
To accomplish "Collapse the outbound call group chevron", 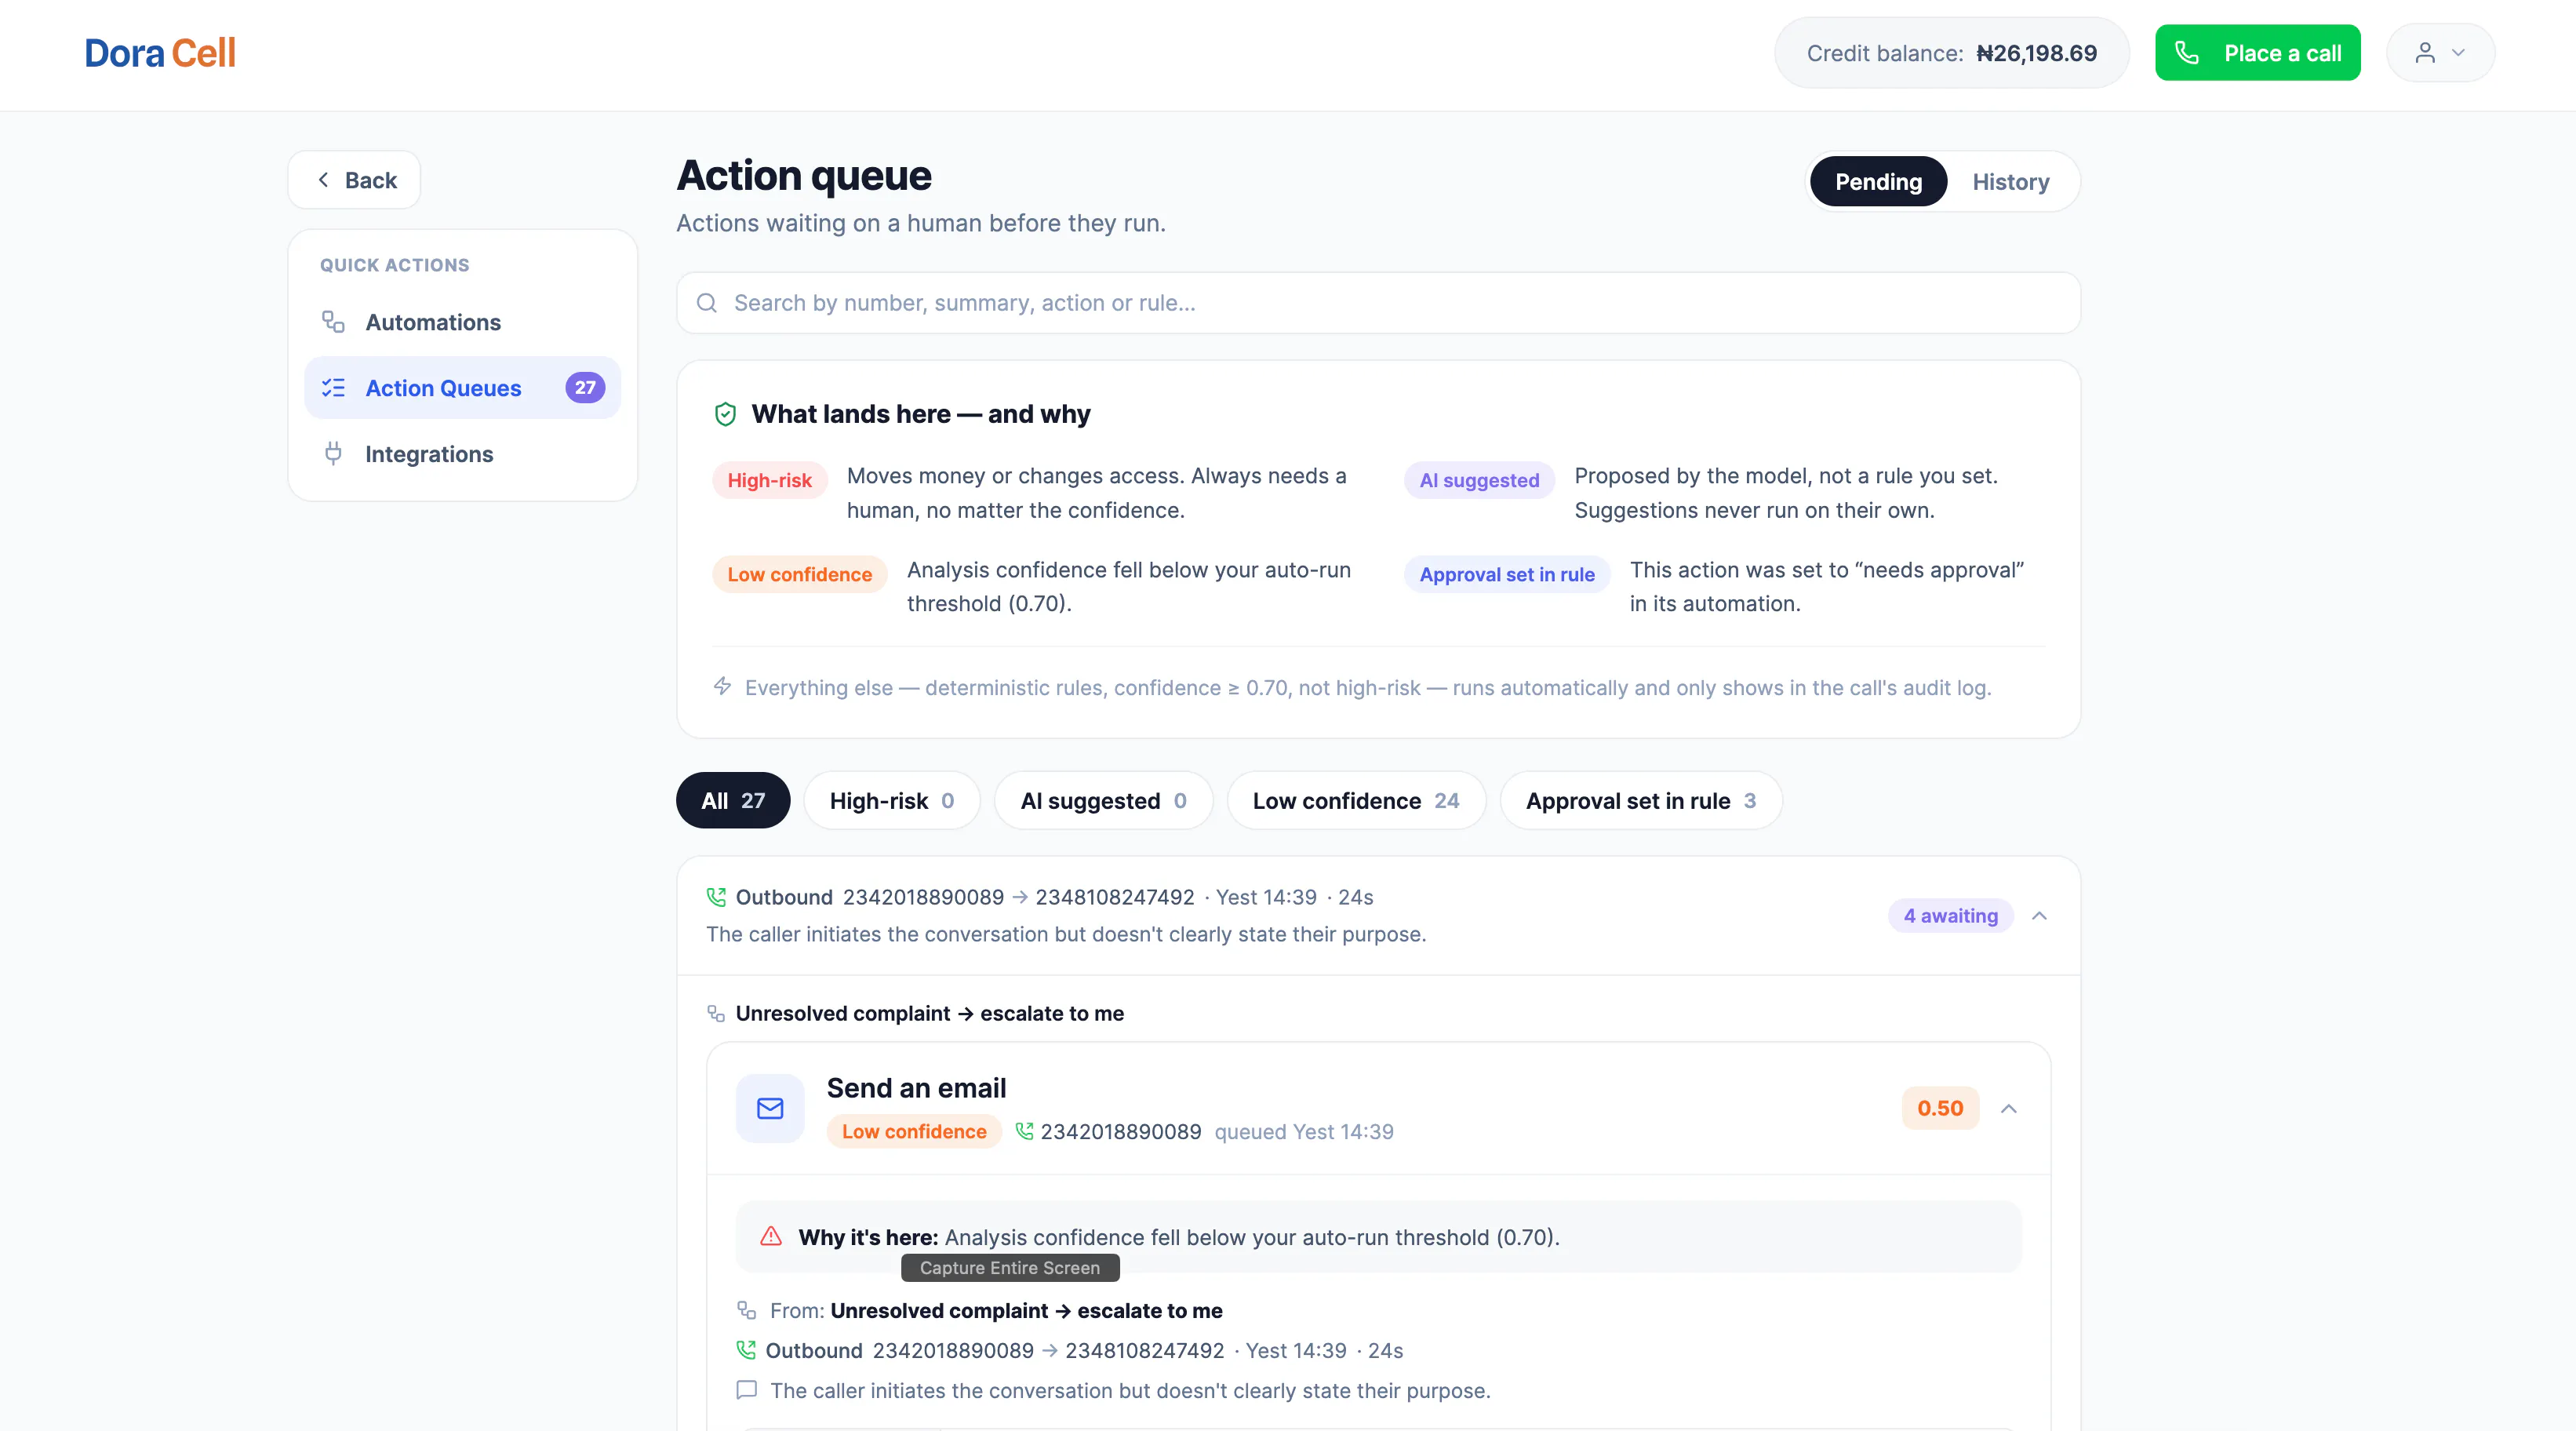I will pyautogui.click(x=2039, y=916).
